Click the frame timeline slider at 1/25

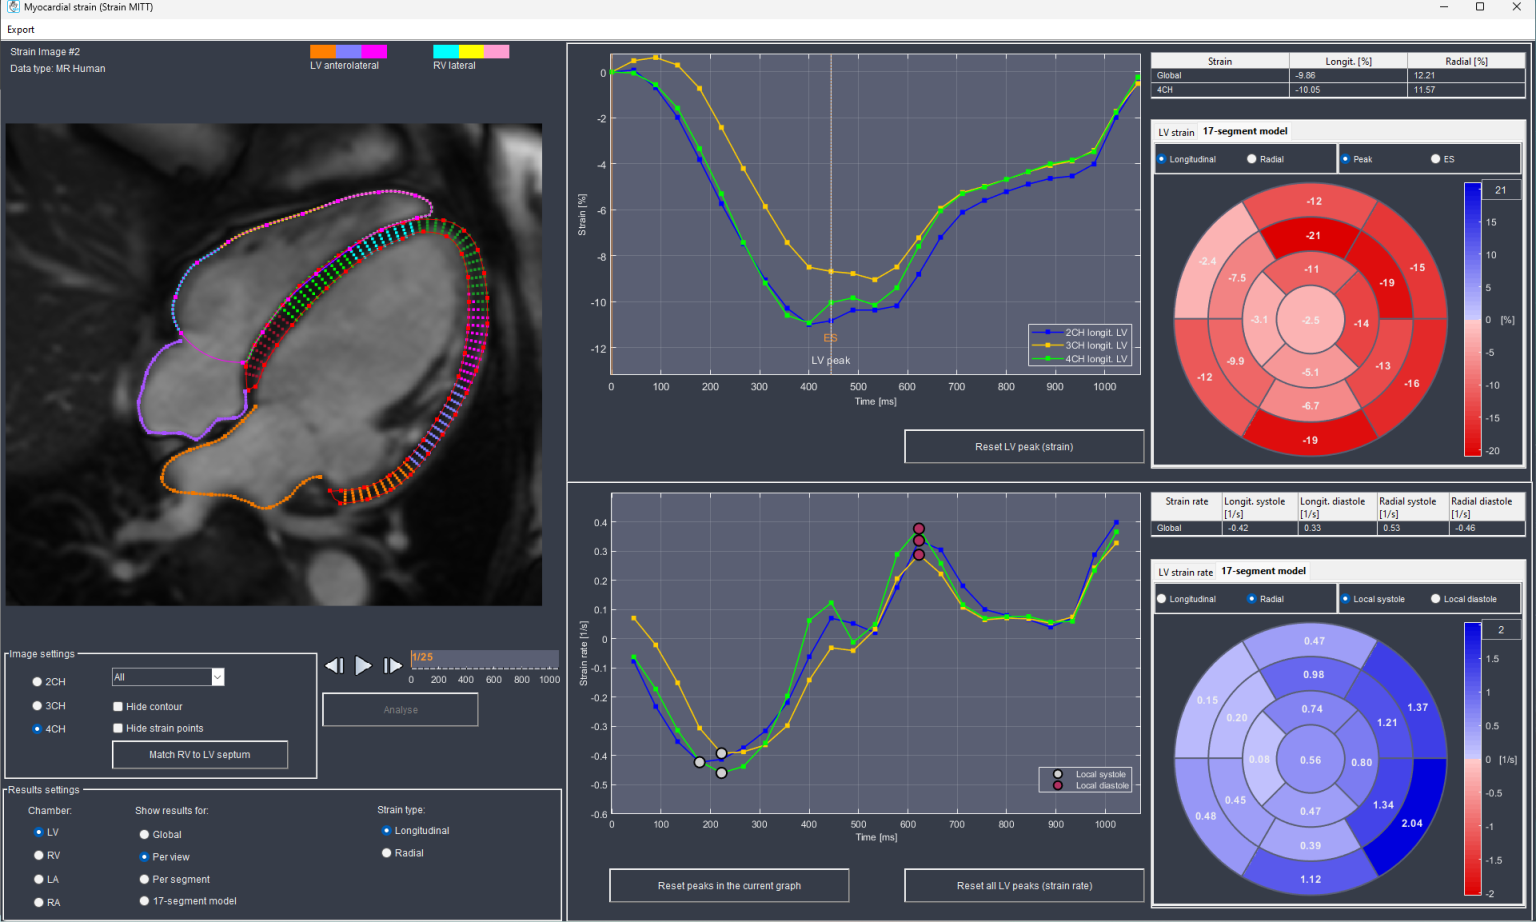pos(484,659)
